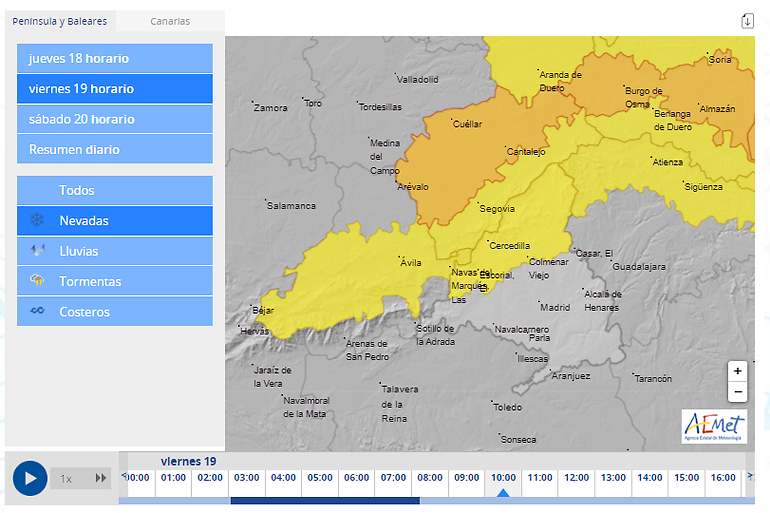Jump to 12:00 on the timeline

coord(577,478)
